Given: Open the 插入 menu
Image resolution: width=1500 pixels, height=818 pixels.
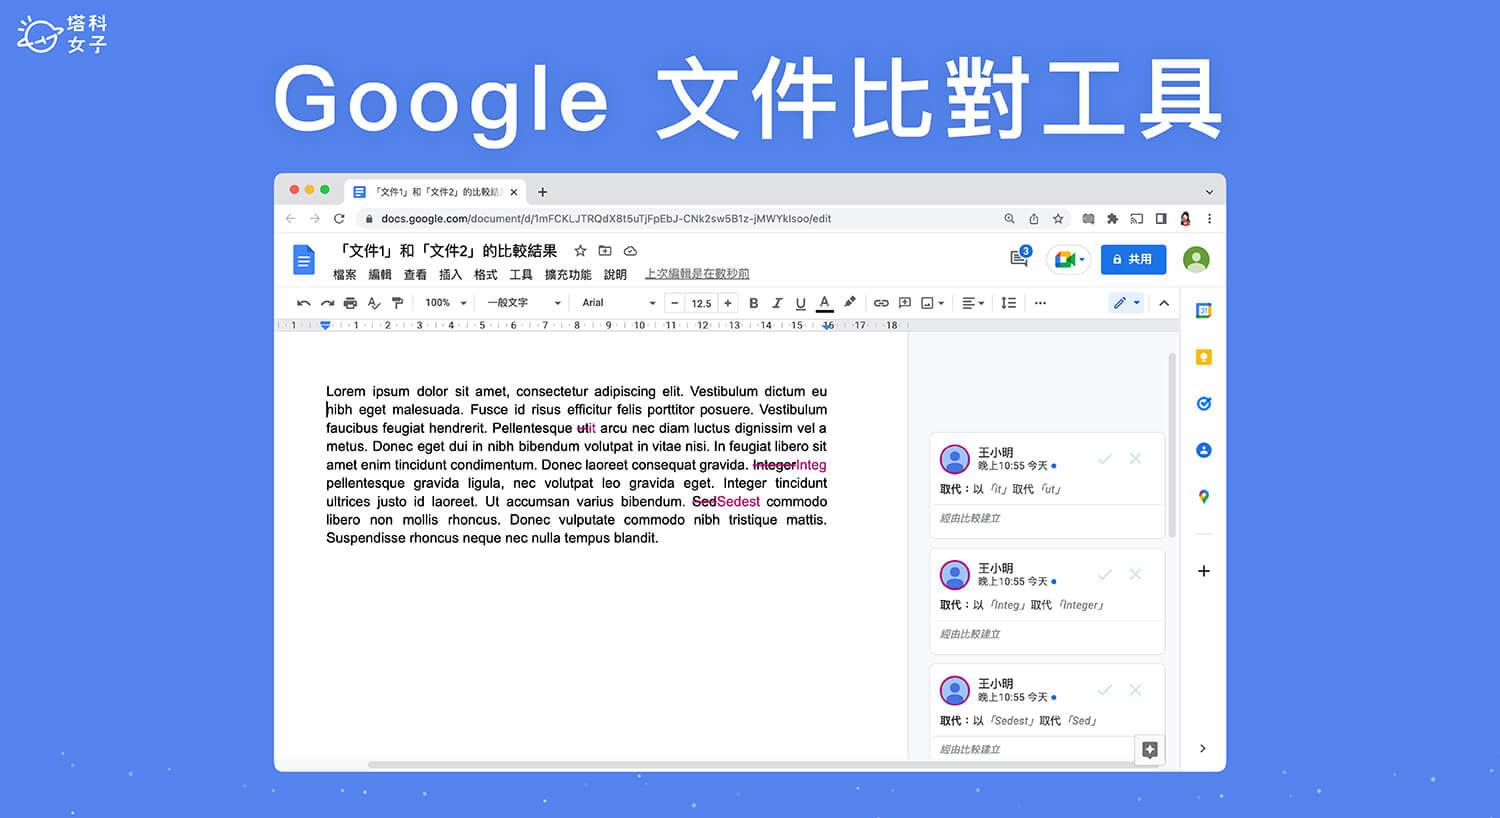Looking at the screenshot, I should tap(450, 275).
